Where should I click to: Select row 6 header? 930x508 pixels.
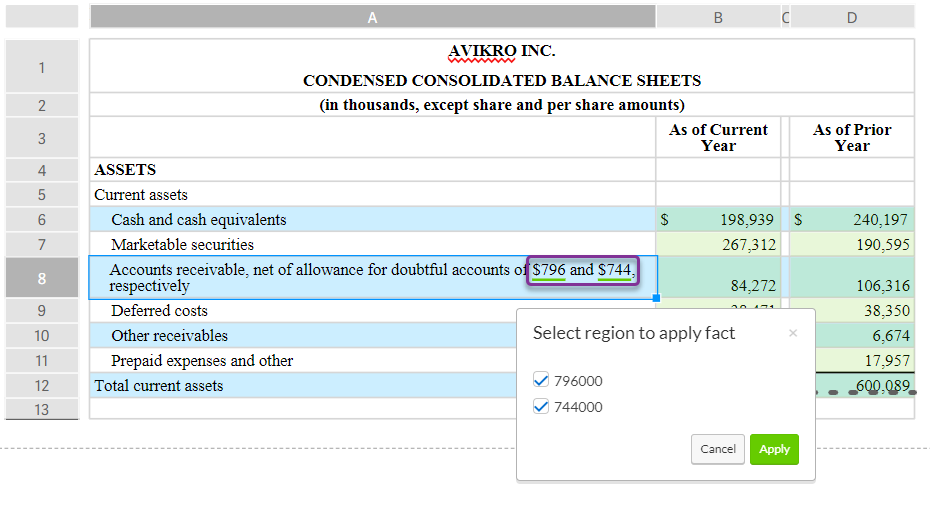click(x=42, y=220)
